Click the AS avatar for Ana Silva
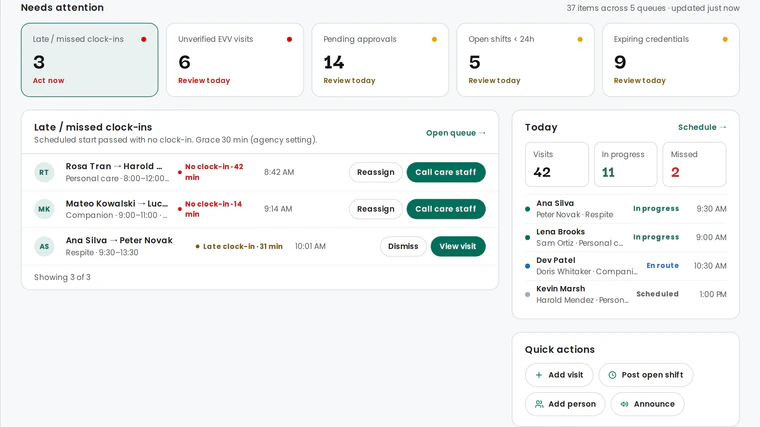760x427 pixels. pos(44,247)
